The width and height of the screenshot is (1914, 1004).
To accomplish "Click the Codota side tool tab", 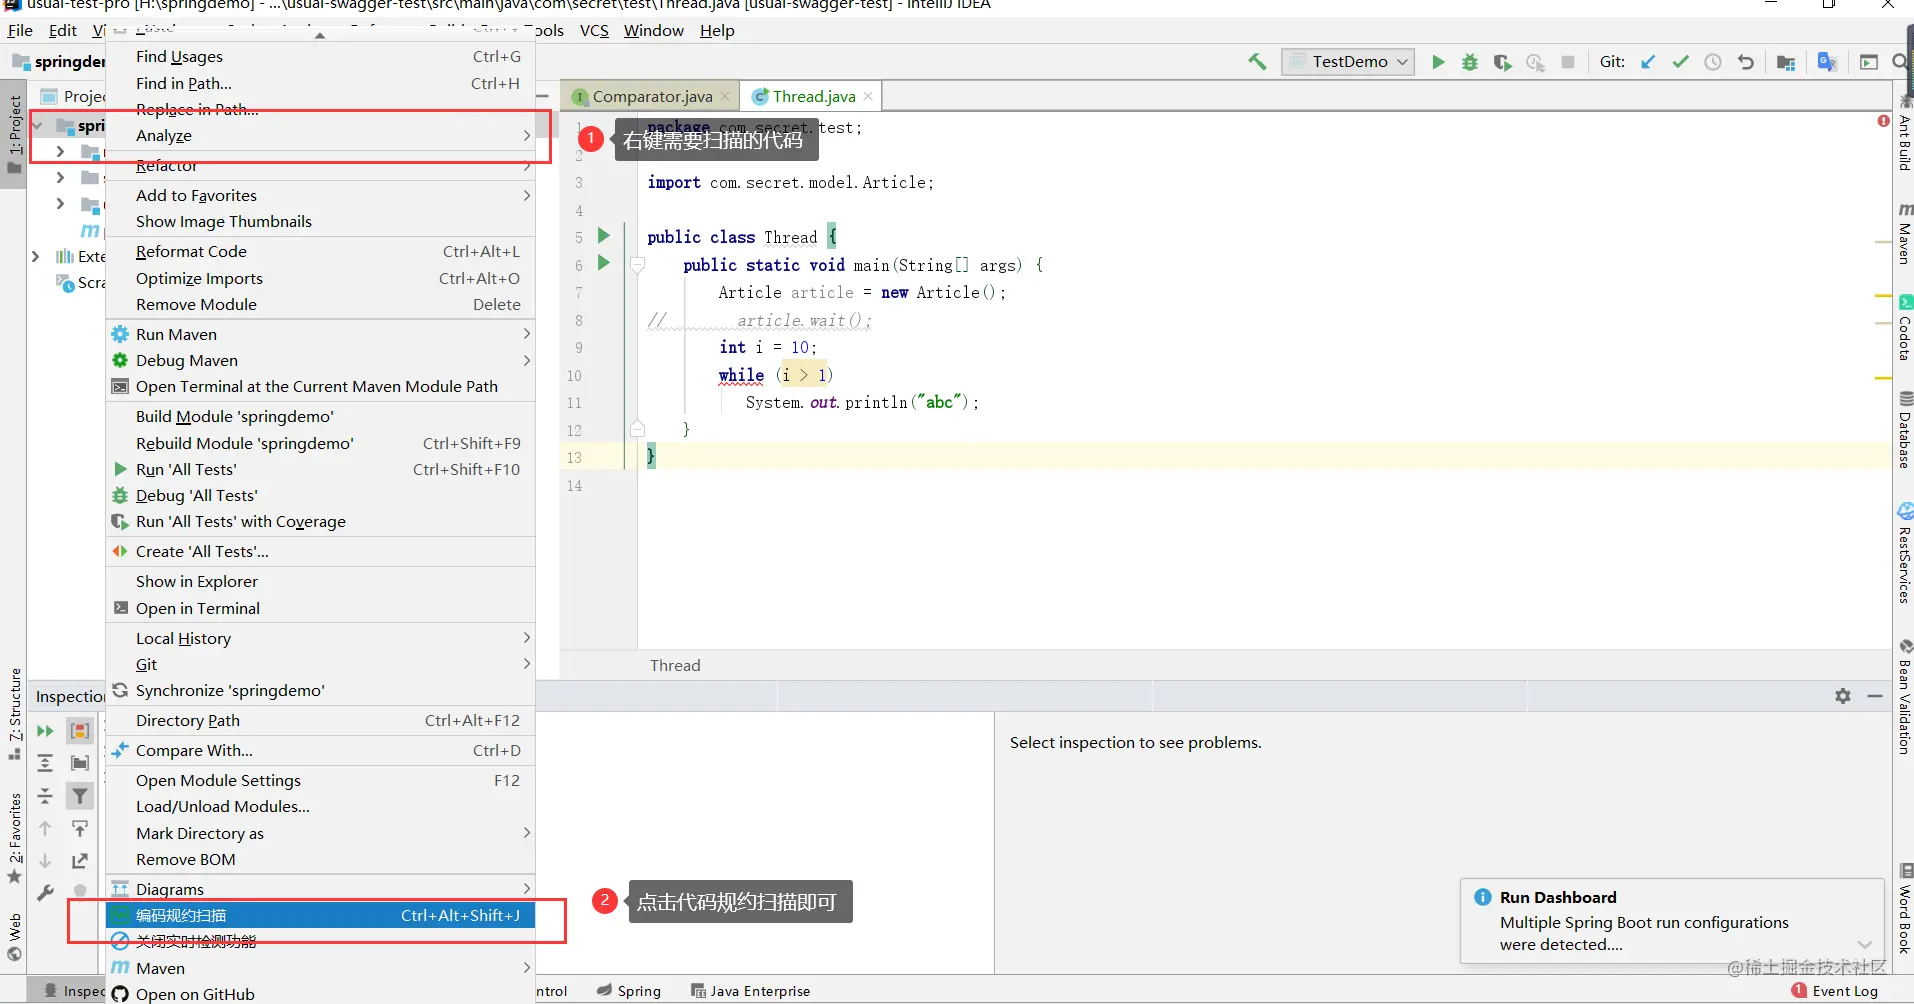I will [1904, 328].
